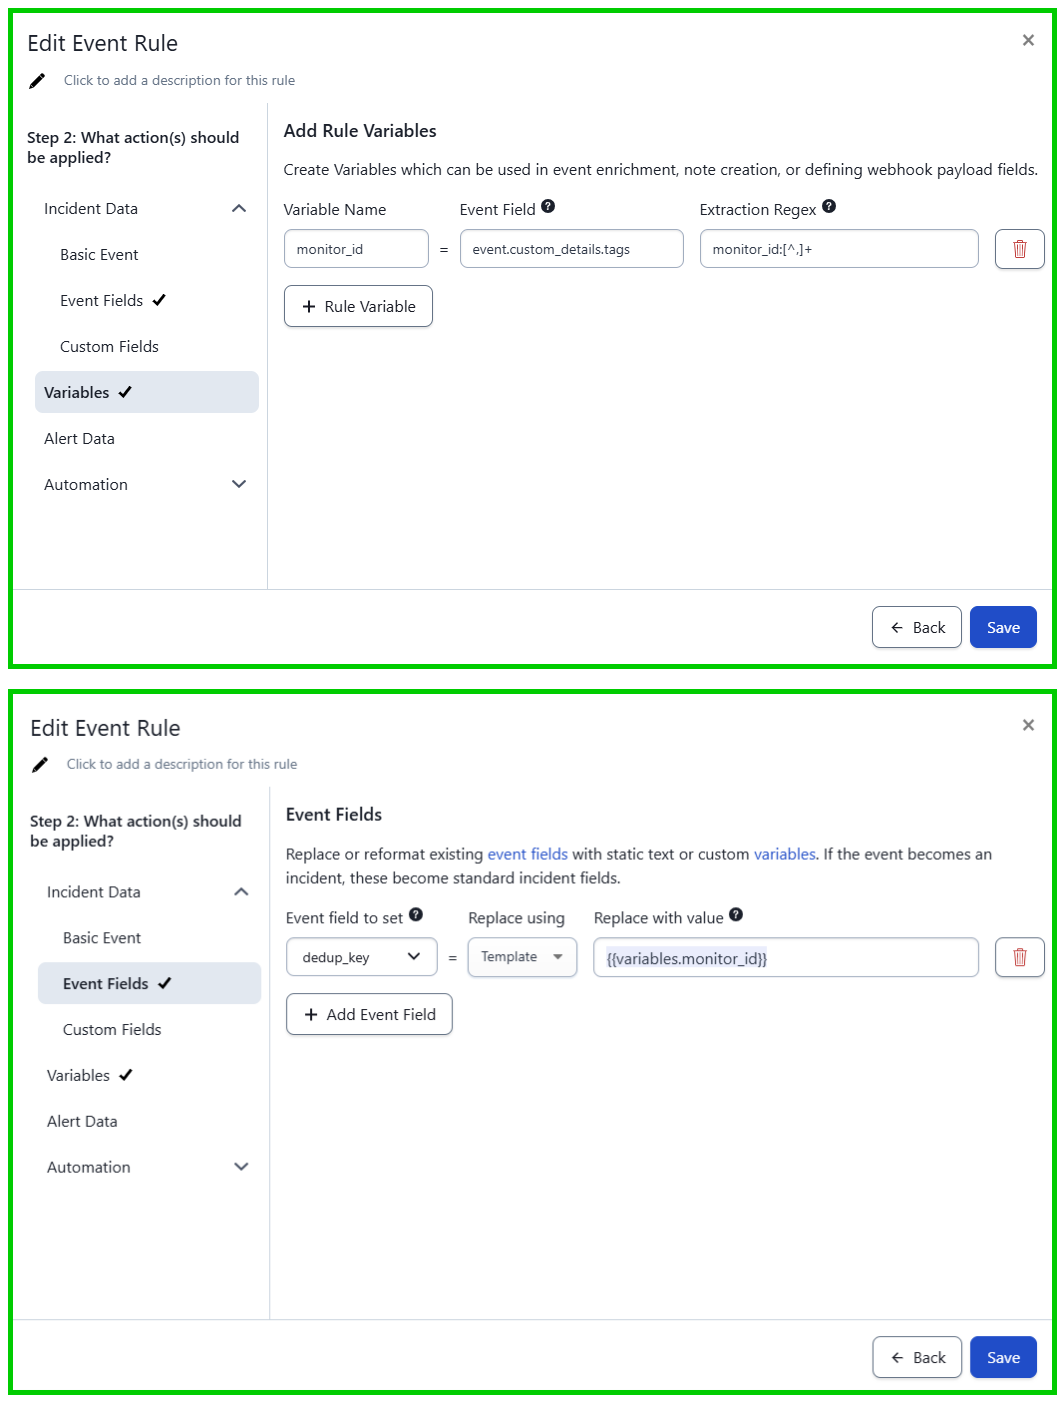The width and height of the screenshot is (1064, 1402).
Task: Select Alert Data in top dialog sidebar
Action: tap(147, 439)
